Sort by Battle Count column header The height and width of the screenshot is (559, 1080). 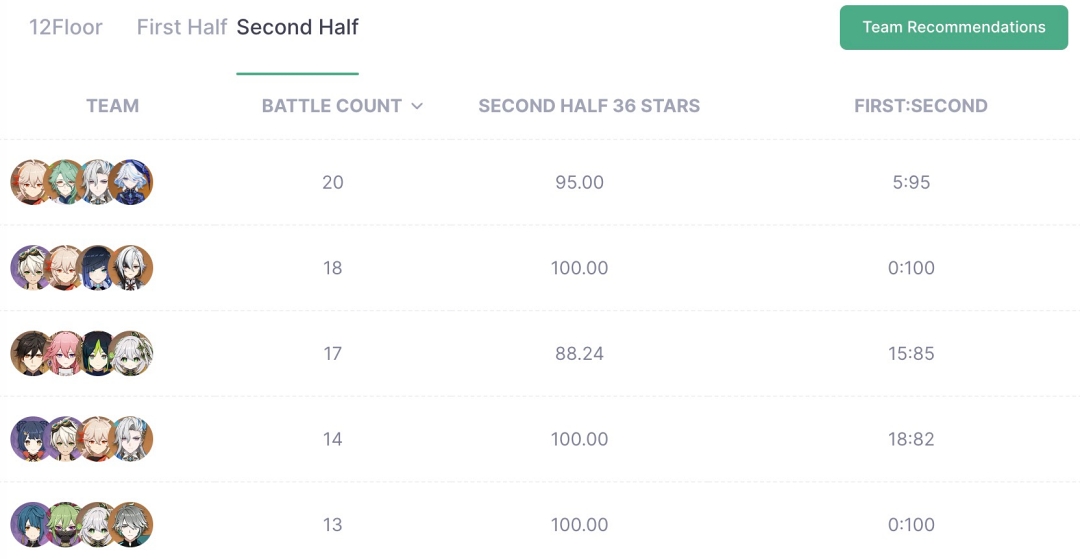coord(331,106)
